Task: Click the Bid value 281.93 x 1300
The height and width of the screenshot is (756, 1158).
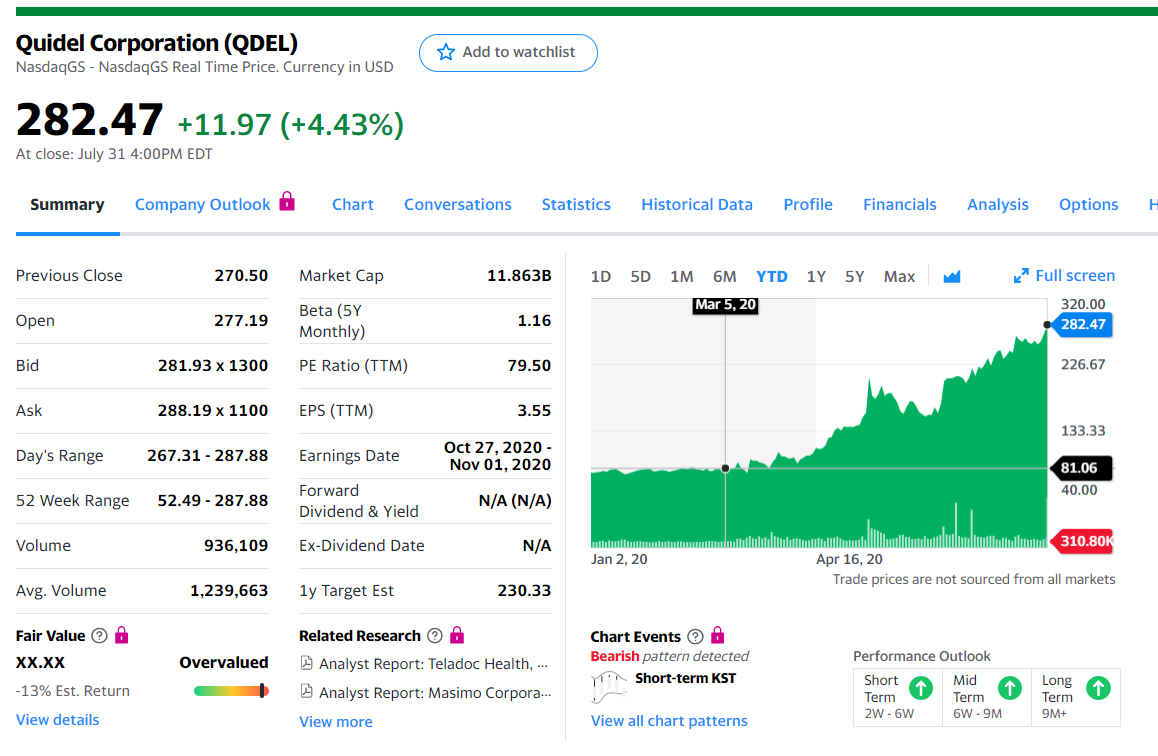Action: (x=213, y=365)
